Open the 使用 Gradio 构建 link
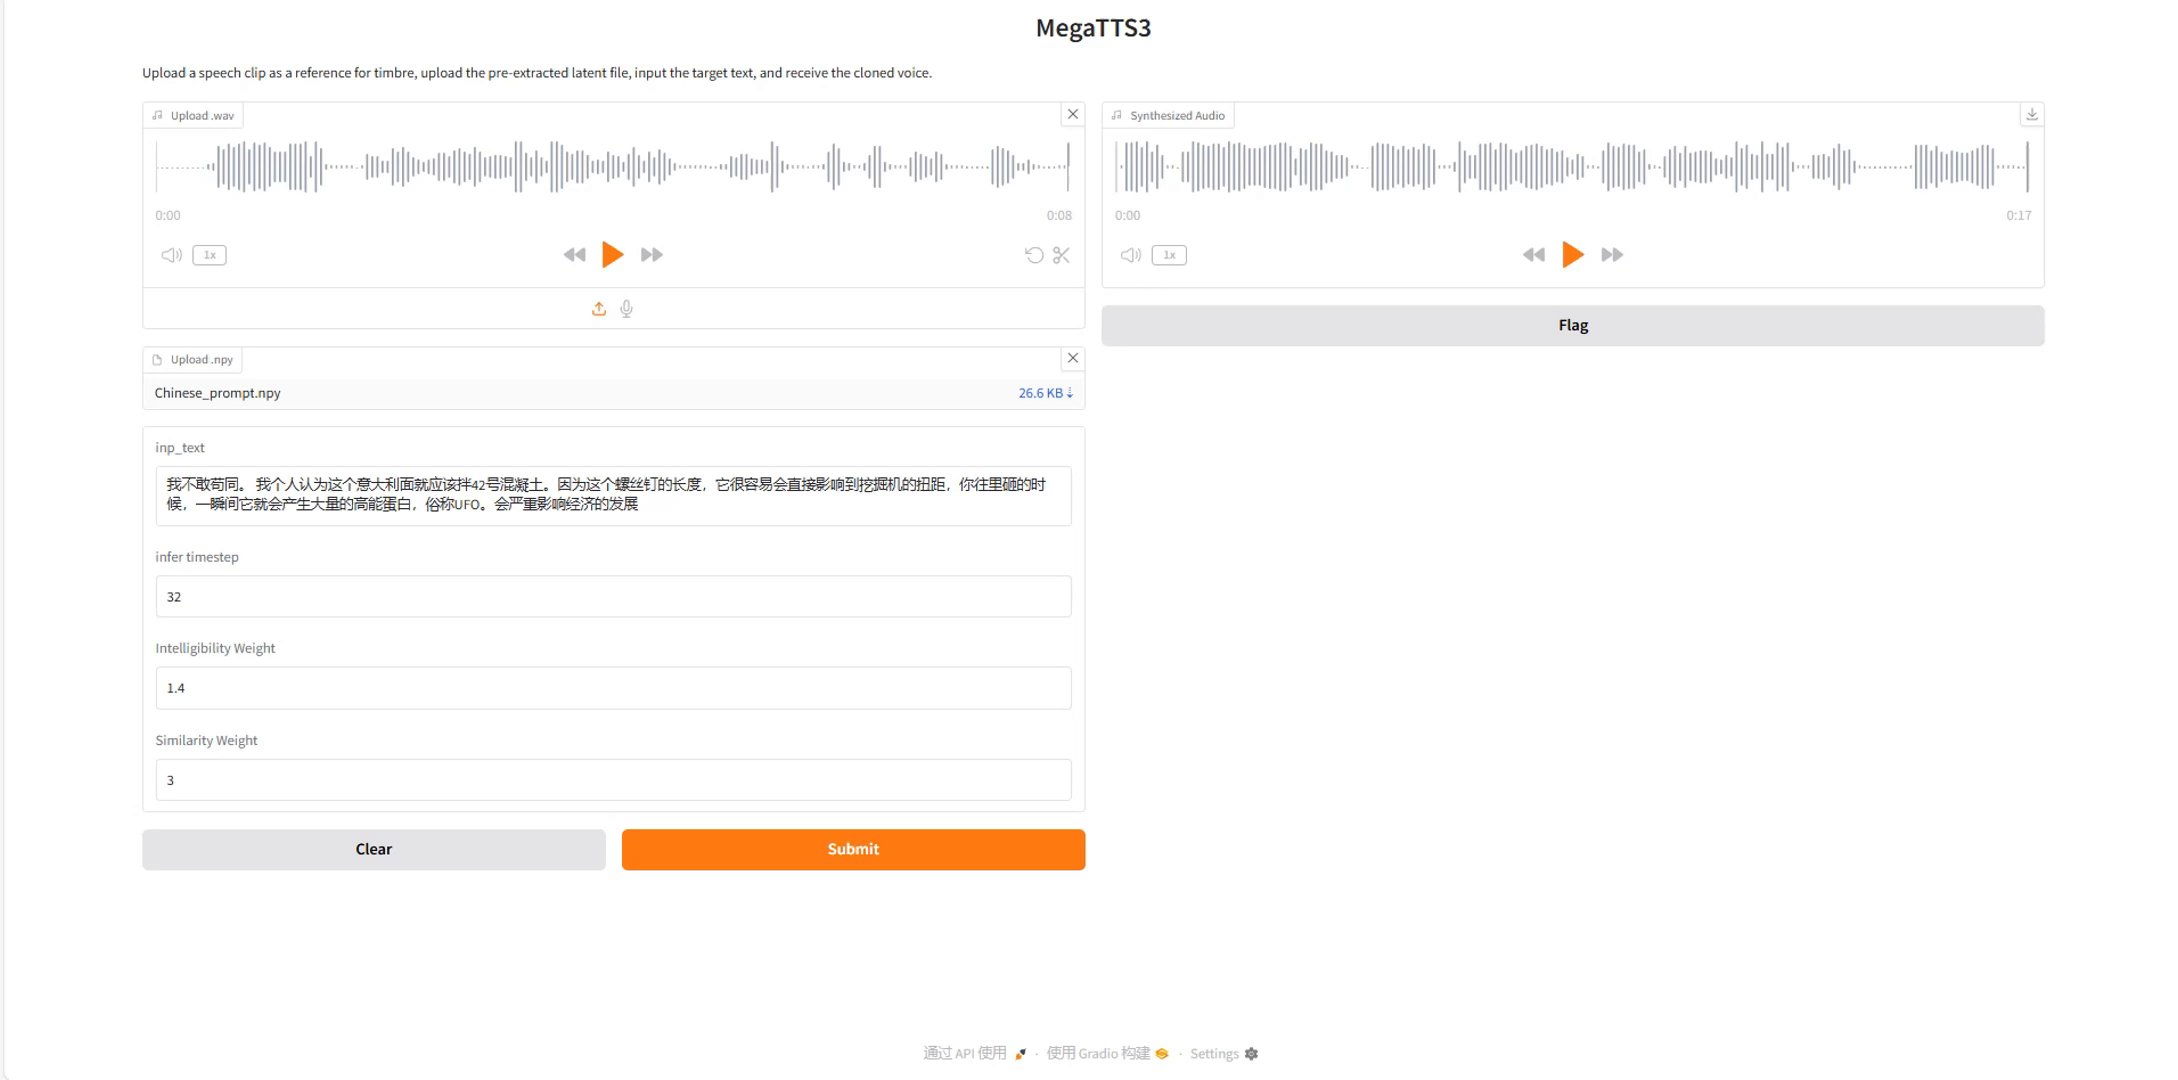The height and width of the screenshot is (1080, 2178). coord(1107,1053)
